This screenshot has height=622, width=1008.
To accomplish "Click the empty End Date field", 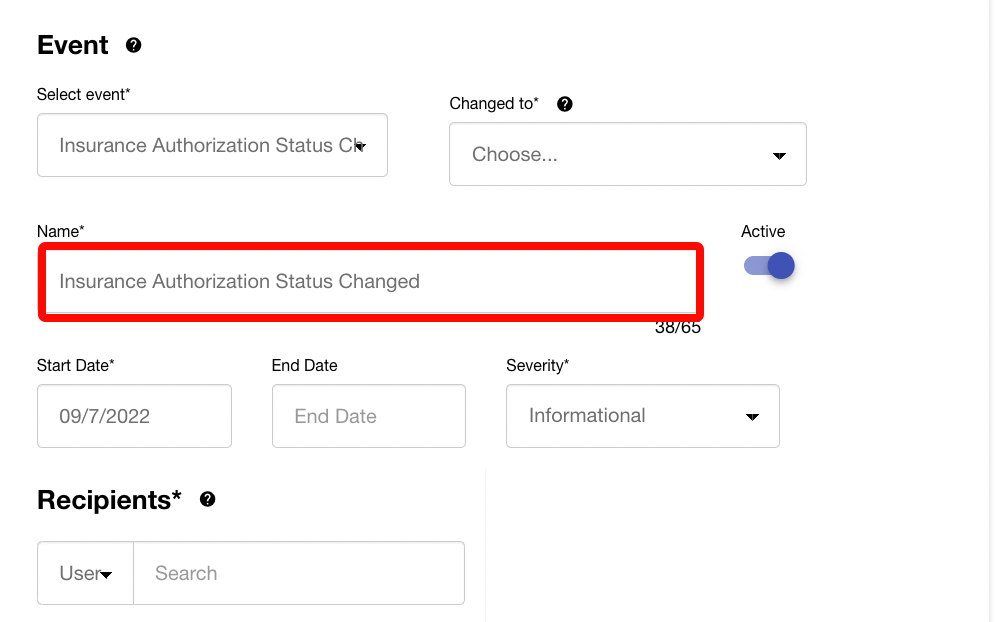I will [x=368, y=416].
